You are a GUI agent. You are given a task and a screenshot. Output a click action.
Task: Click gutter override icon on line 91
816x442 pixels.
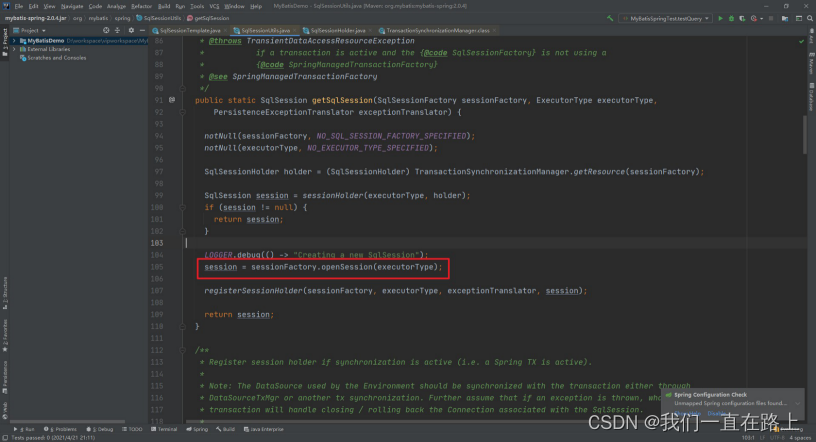pos(172,100)
